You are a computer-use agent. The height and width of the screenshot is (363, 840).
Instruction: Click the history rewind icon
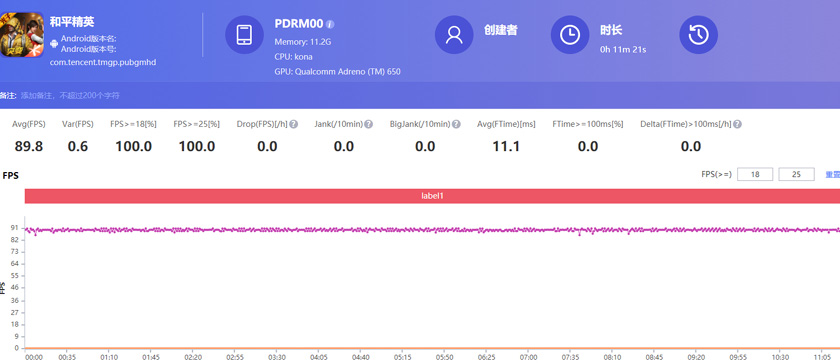[699, 35]
